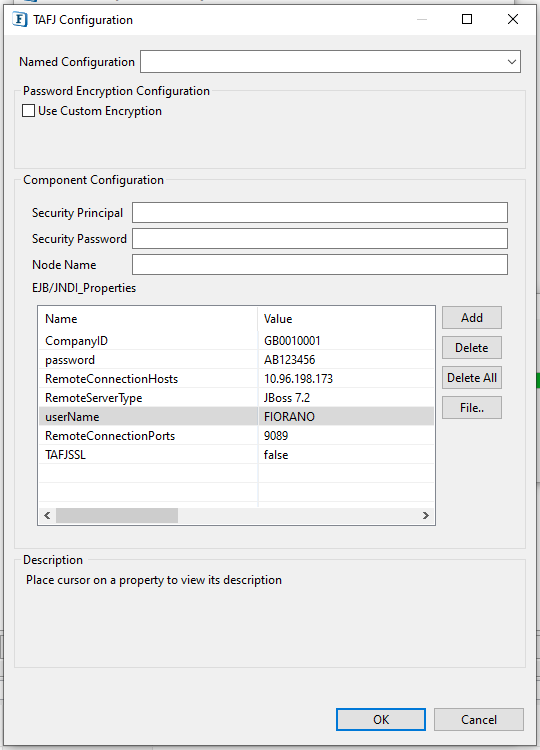Click the TAFJ Configuration title bar icon
The image size is (540, 750).
[x=19, y=20]
